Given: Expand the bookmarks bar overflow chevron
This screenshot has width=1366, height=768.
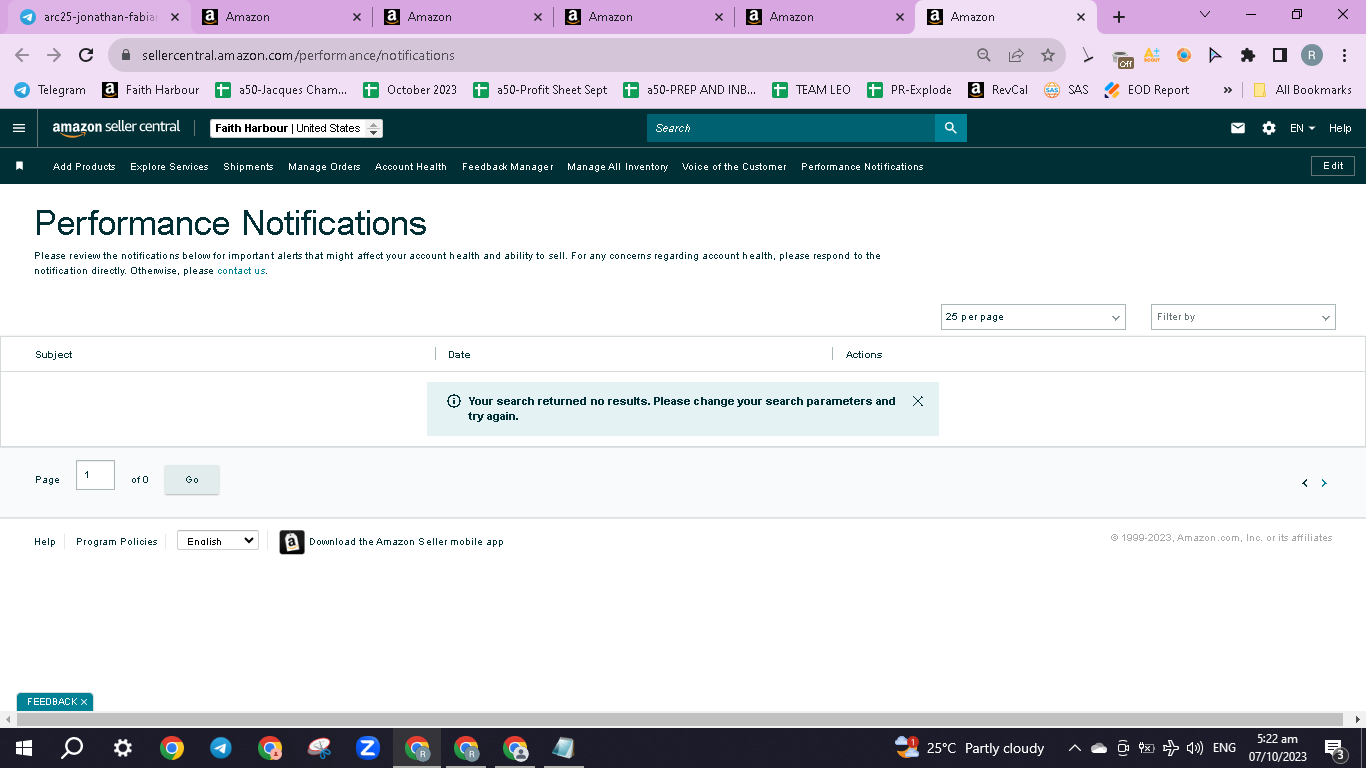Looking at the screenshot, I should tap(1227, 90).
